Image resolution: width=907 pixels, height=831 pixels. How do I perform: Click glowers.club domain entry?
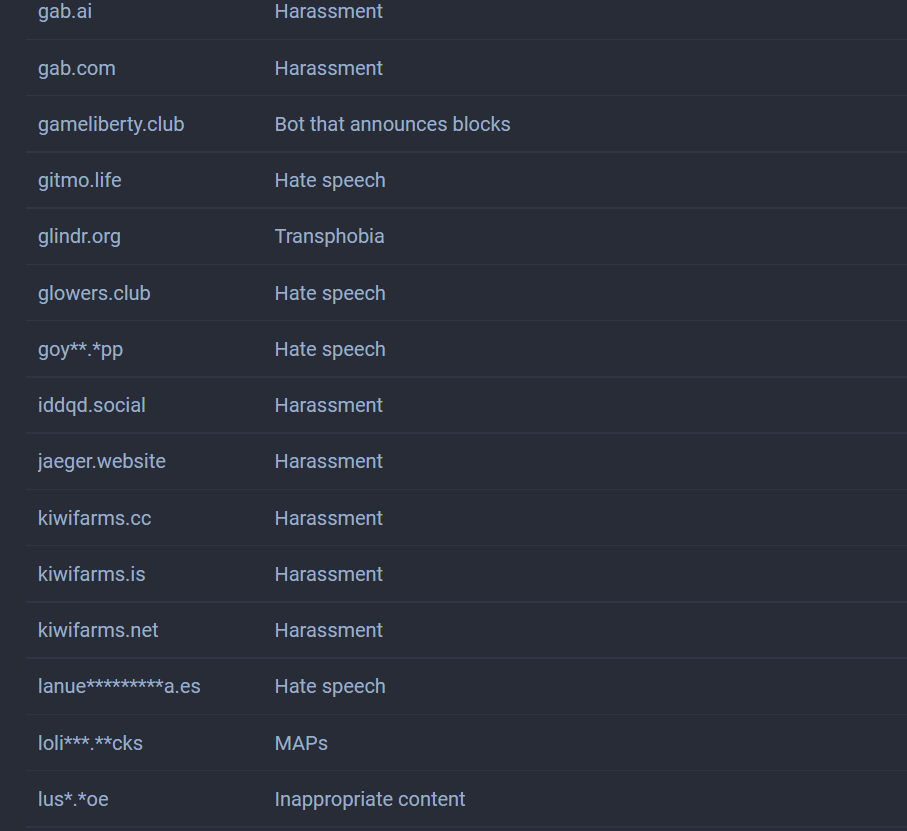94,293
